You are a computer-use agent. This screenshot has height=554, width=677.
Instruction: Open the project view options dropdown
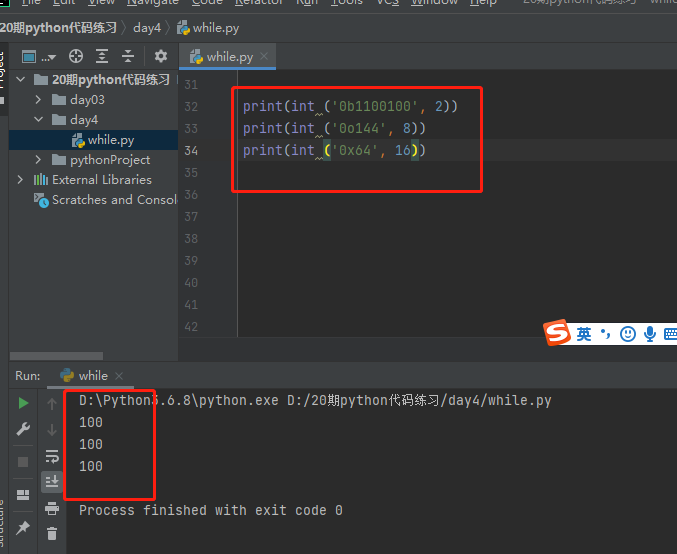tap(39, 57)
